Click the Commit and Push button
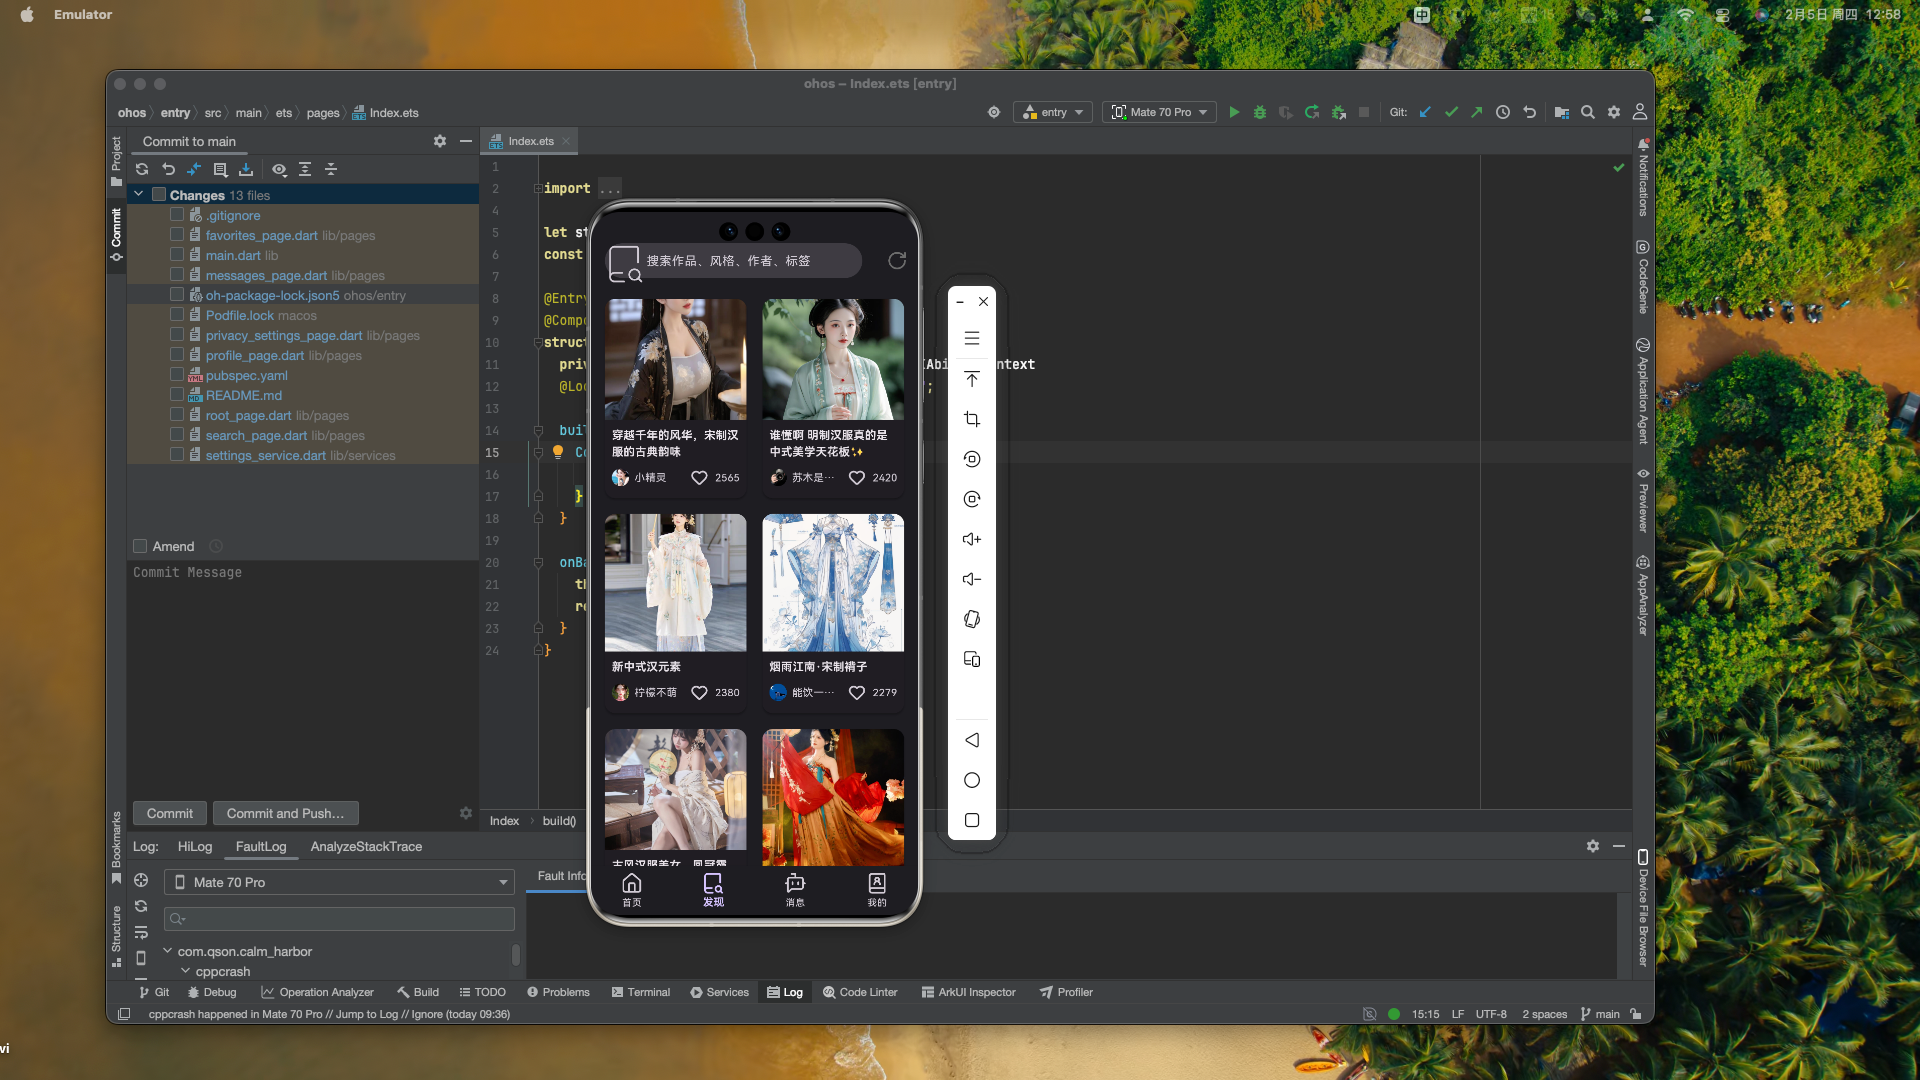The height and width of the screenshot is (1080, 1920). pyautogui.click(x=285, y=813)
